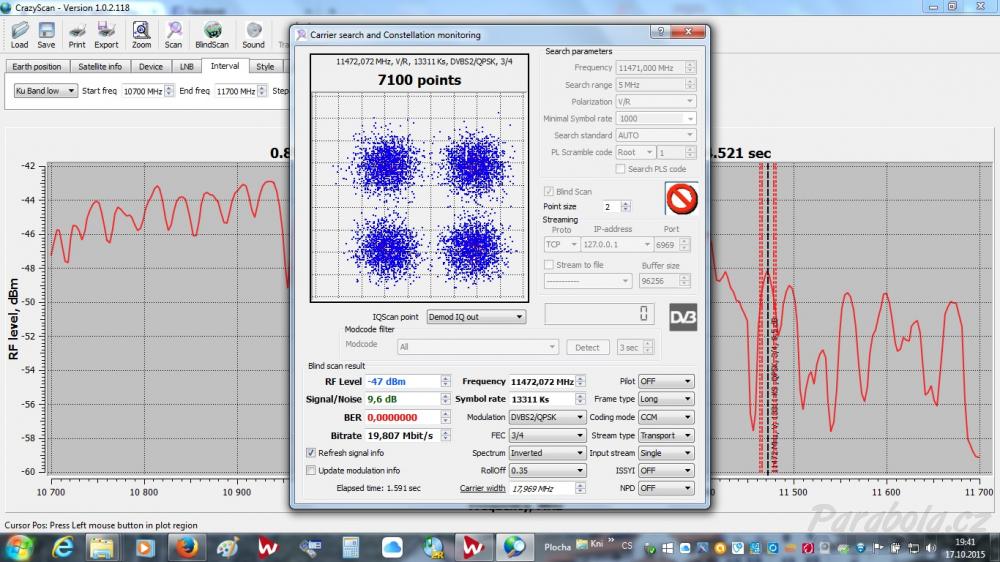Open Calculator from taskbar
The width and height of the screenshot is (1000, 562).
(350, 547)
